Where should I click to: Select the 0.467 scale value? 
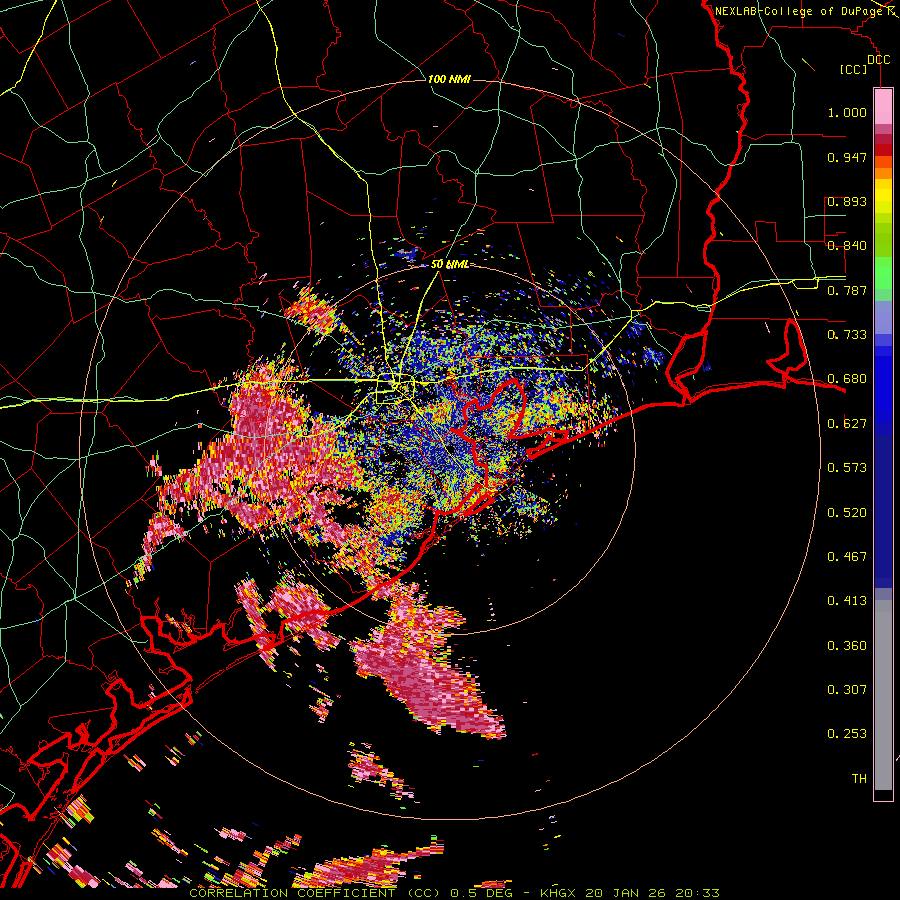tap(847, 557)
